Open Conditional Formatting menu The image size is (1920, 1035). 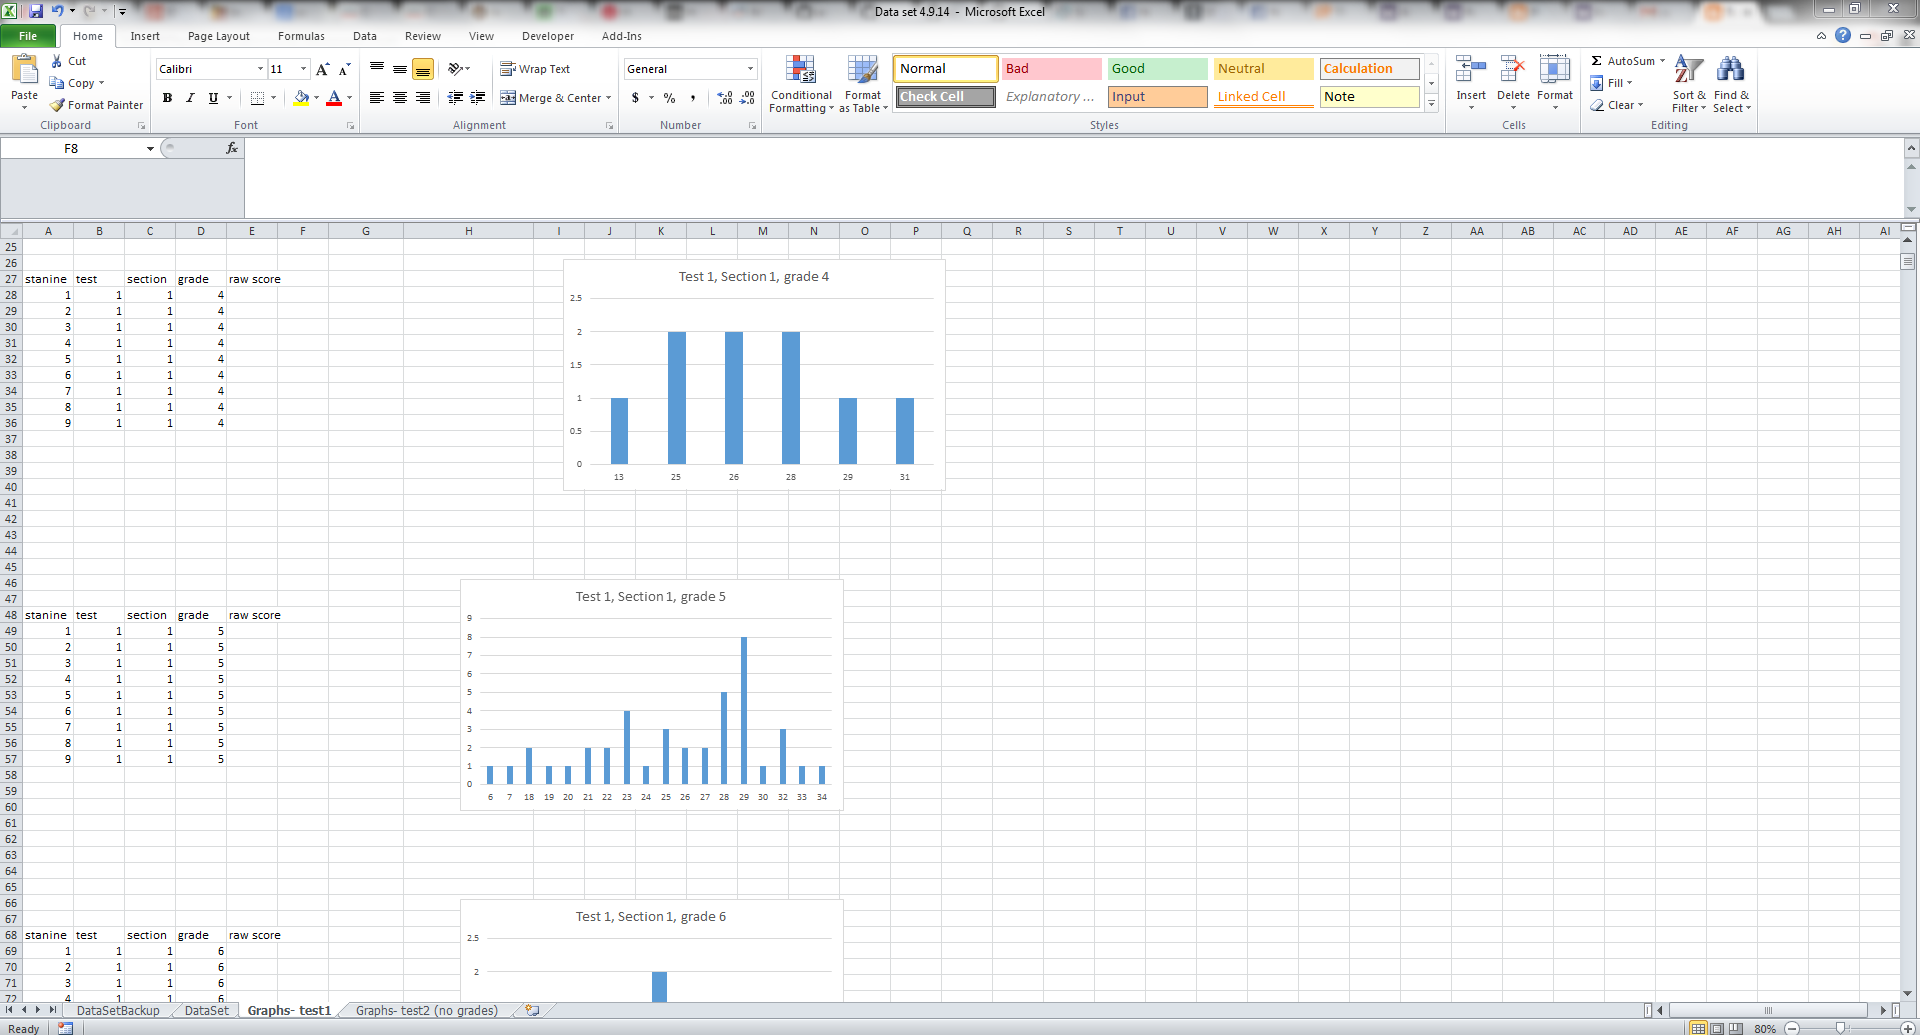[801, 84]
